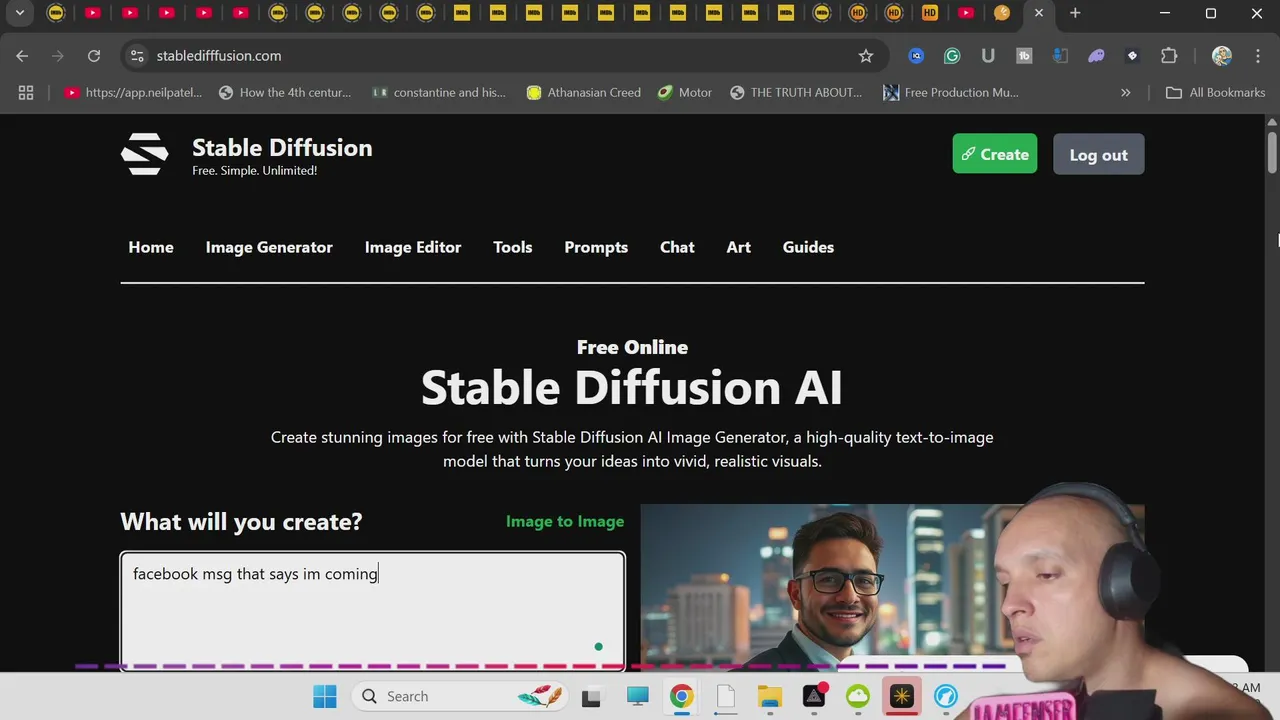Viewport: 1280px width, 720px height.
Task: Open the Athanasian Creed bookmark
Action: click(583, 92)
